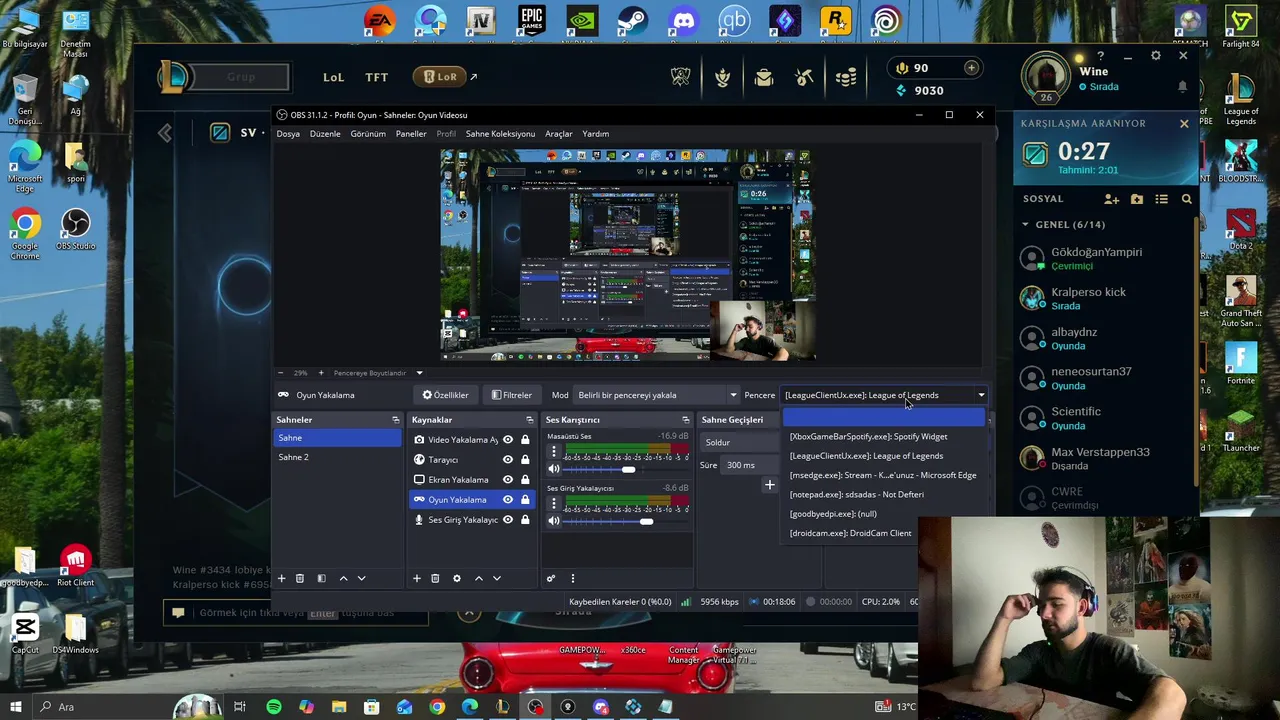Toggle visibility of Tarayıcı source

(x=508, y=460)
